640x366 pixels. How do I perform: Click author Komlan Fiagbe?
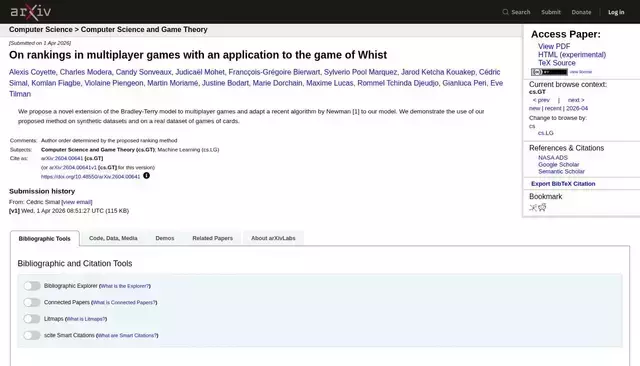pyautogui.click(x=56, y=83)
